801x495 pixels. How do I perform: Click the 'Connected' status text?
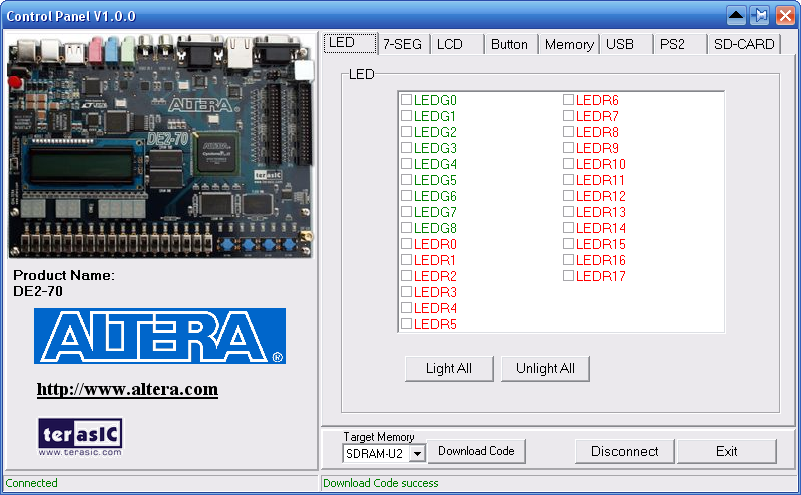[x=31, y=483]
